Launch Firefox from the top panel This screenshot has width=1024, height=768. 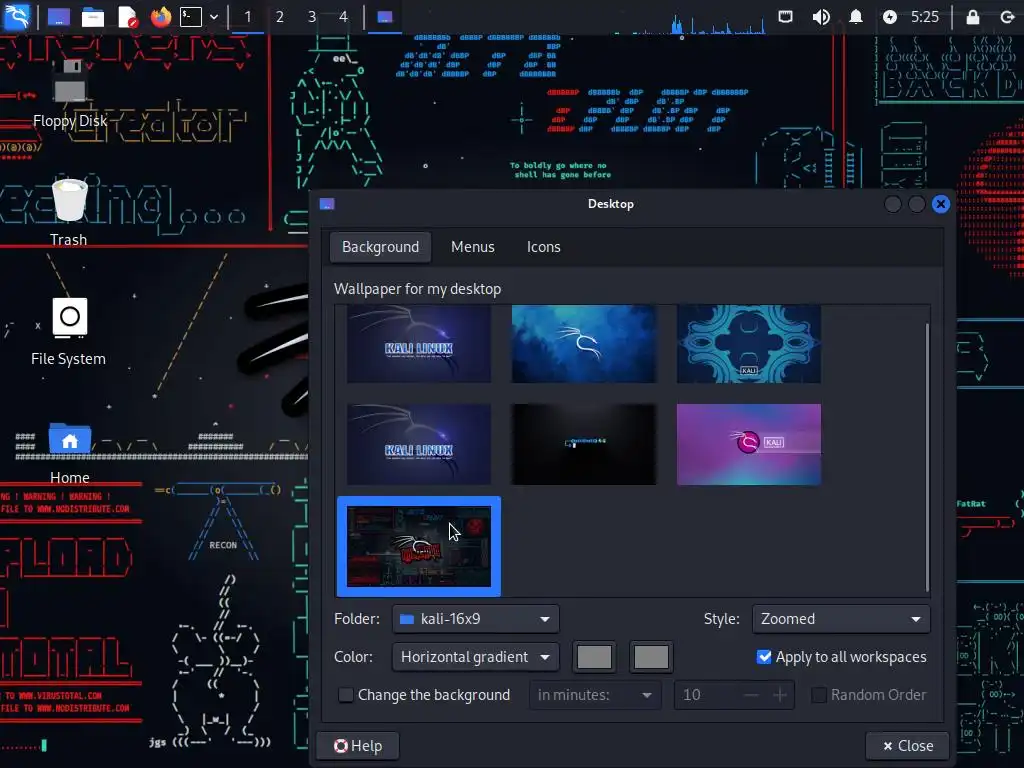161,16
